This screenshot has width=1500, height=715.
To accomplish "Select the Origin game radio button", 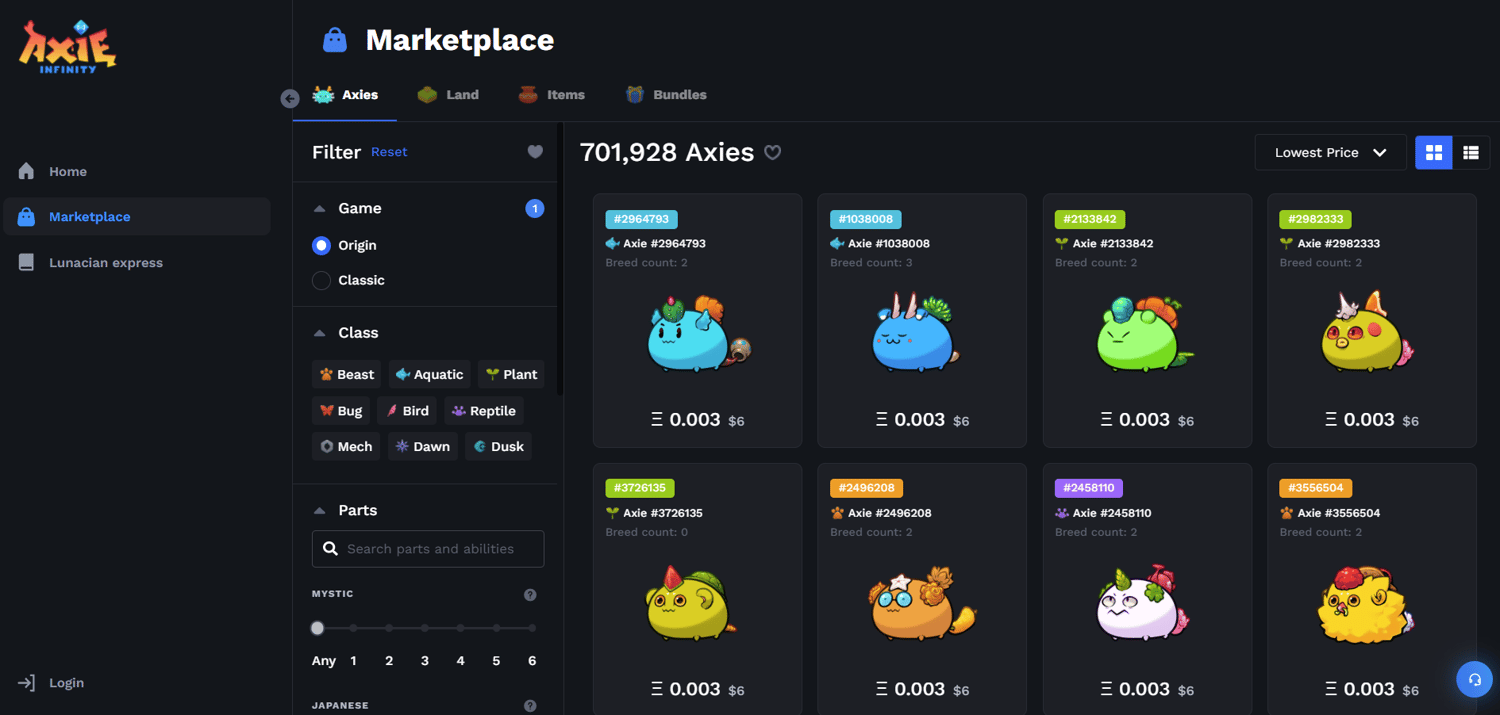I will pos(321,245).
